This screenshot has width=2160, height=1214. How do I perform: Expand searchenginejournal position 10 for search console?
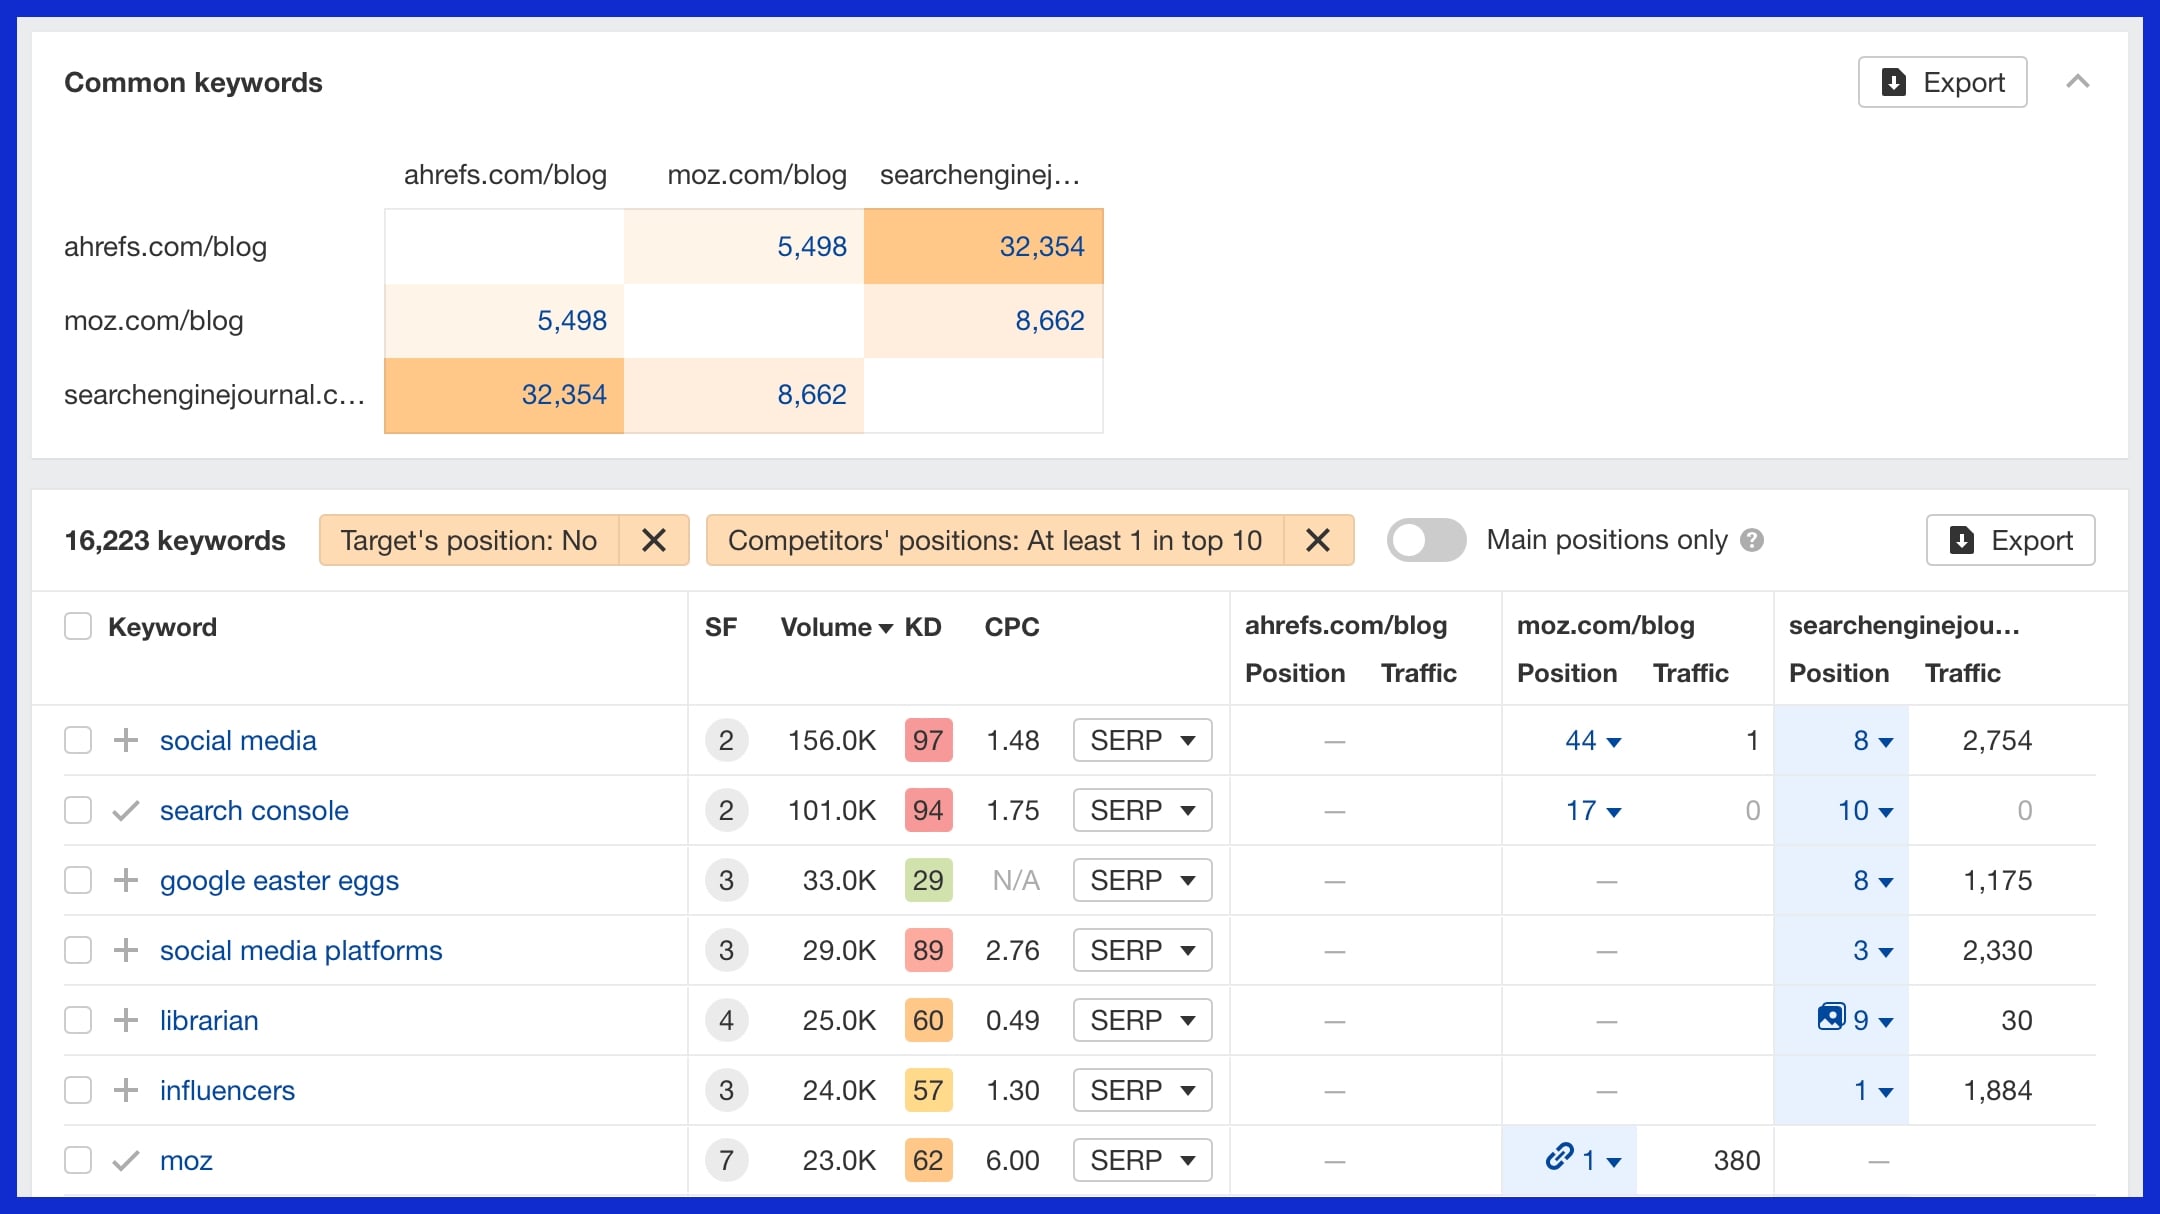point(1866,810)
